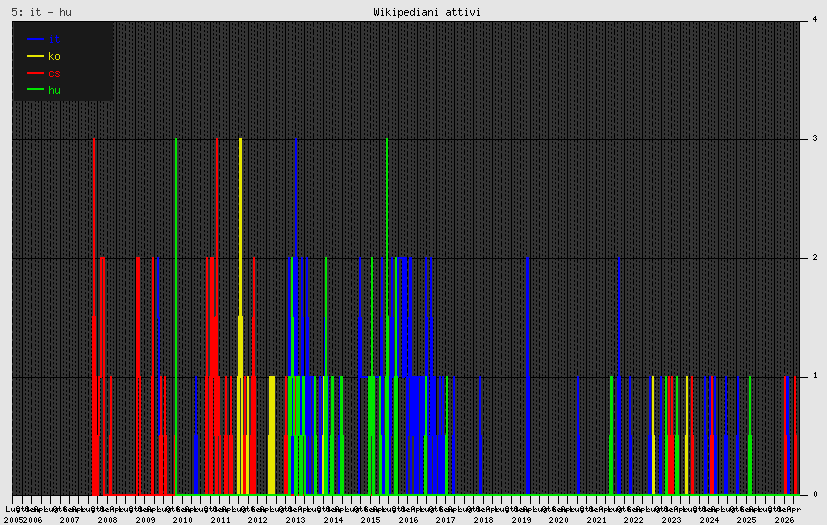Click the red line swatch beside 'cs'
Screen dimensions: 827x525
coord(35,73)
